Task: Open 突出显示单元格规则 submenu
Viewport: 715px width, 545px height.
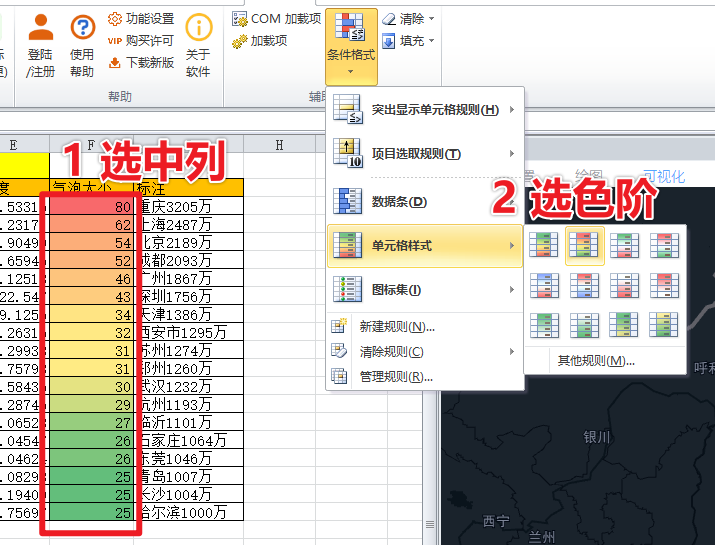Action: pyautogui.click(x=425, y=109)
